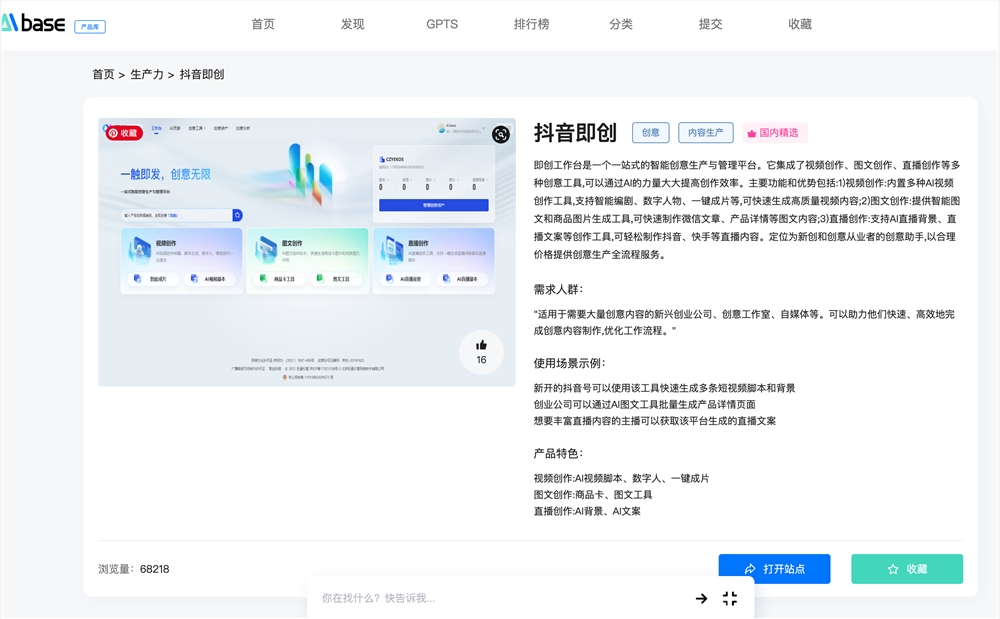
Task: Select 分类 in top navigation
Action: pyautogui.click(x=621, y=24)
